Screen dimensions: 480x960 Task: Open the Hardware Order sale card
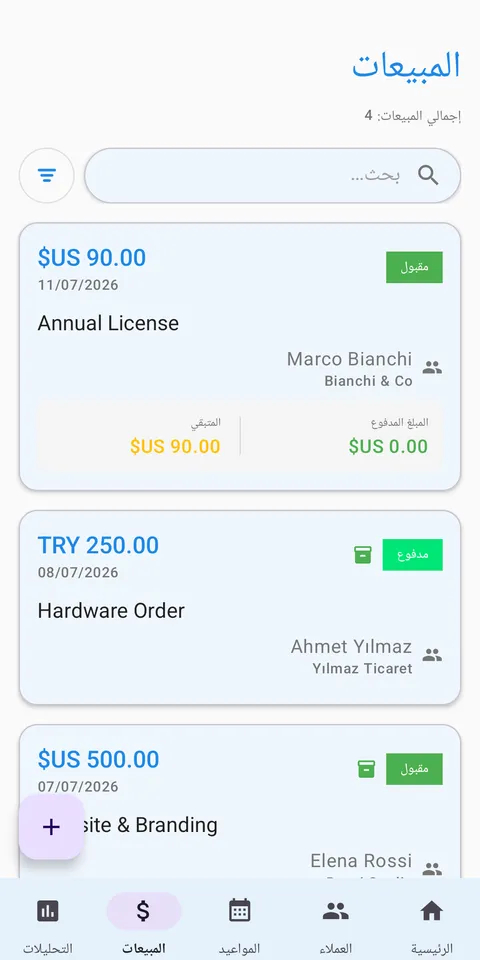(240, 607)
